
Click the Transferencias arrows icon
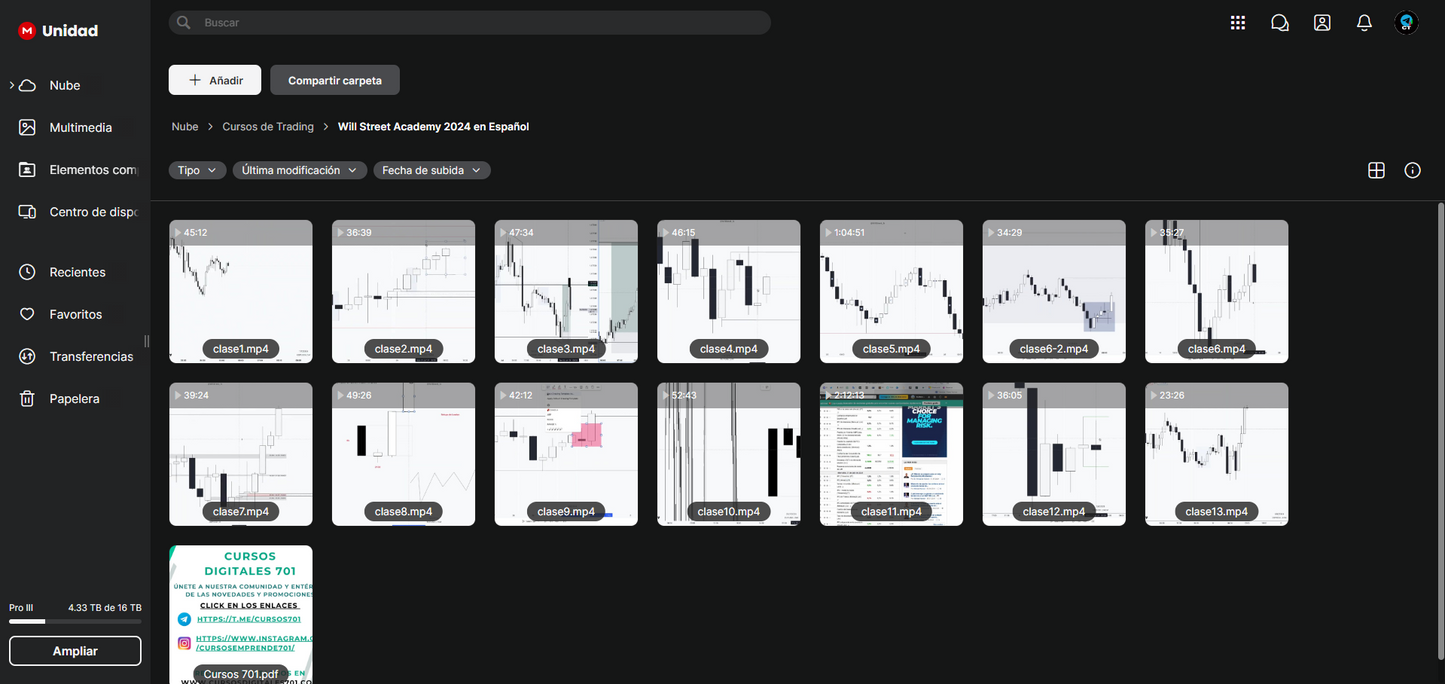tap(28, 357)
